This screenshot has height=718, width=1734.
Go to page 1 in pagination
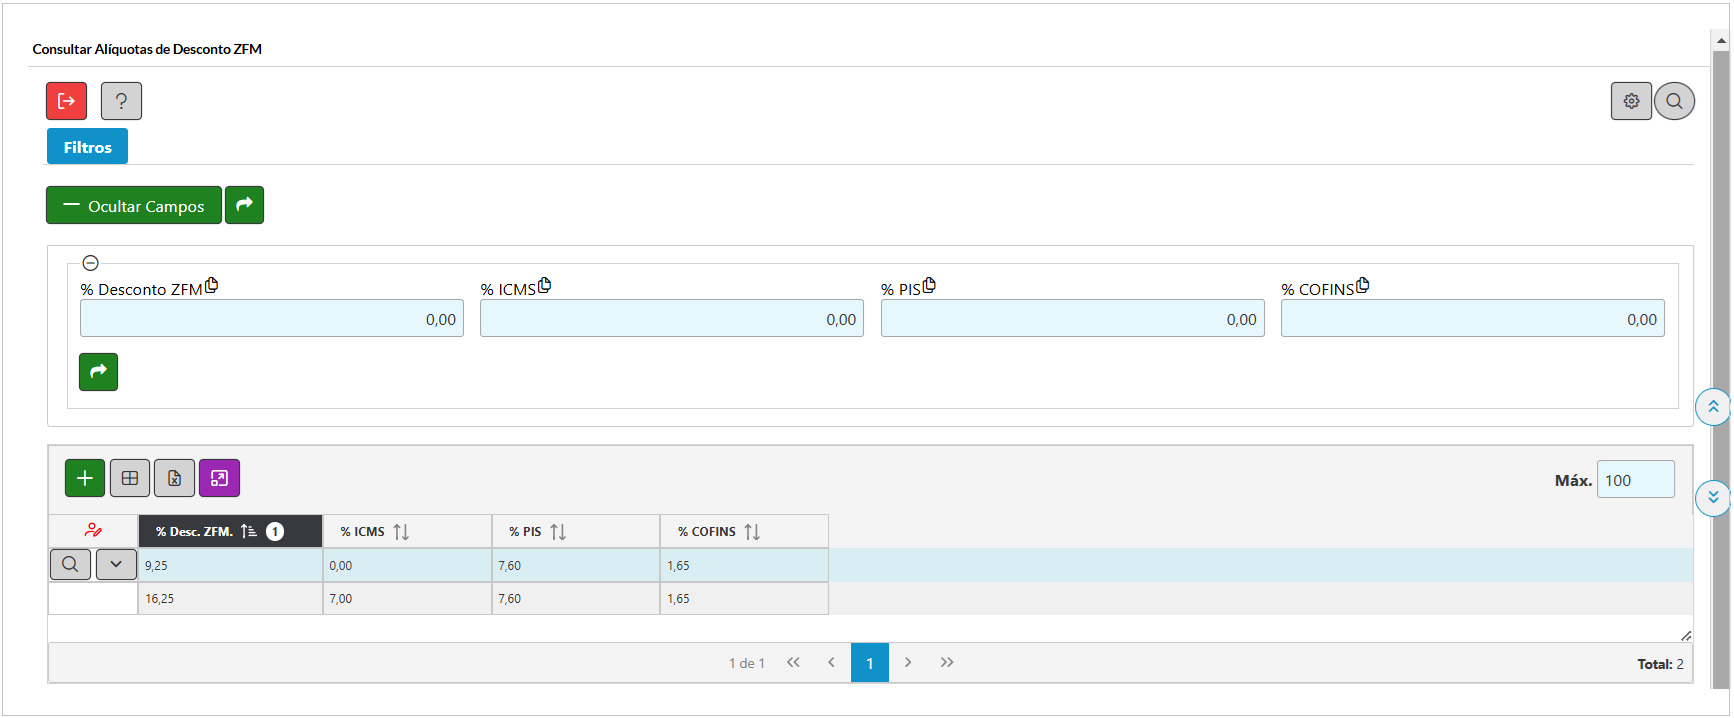[869, 663]
